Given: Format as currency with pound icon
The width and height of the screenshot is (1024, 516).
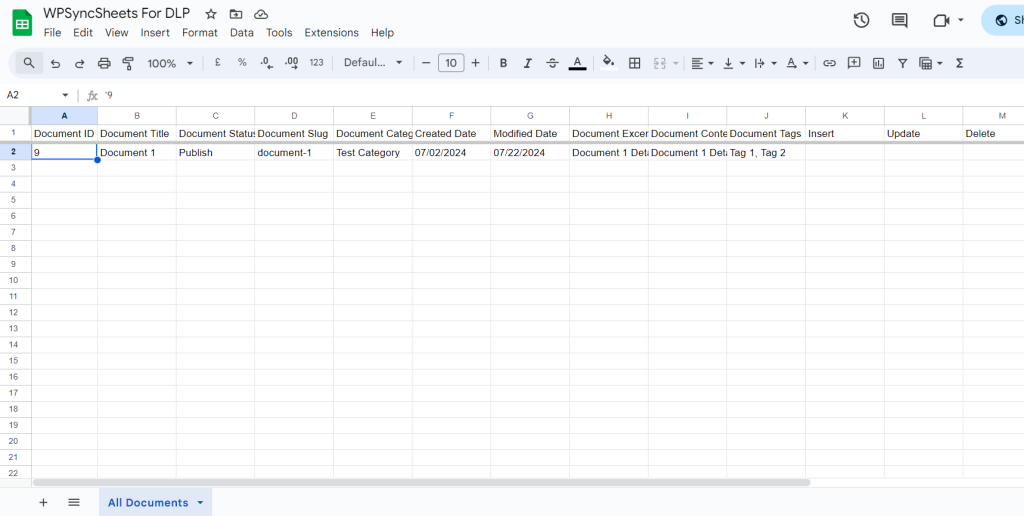Looking at the screenshot, I should coord(217,63).
